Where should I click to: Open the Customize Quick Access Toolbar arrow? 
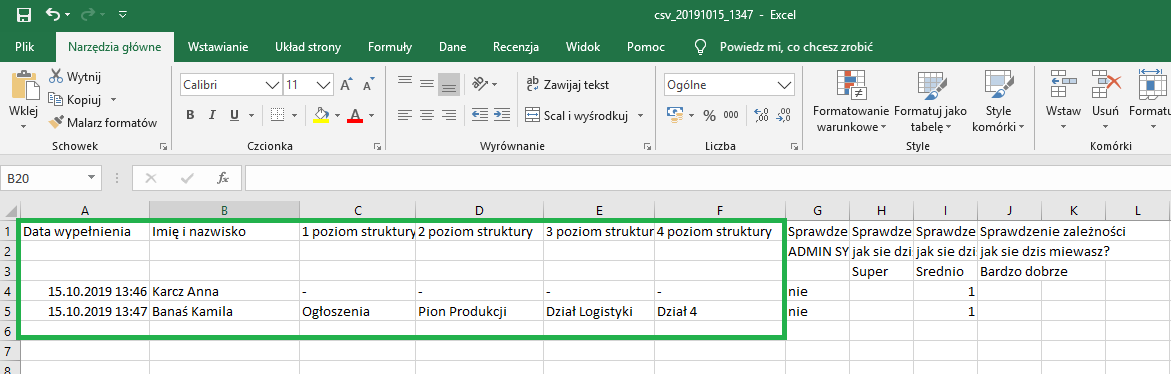point(122,14)
